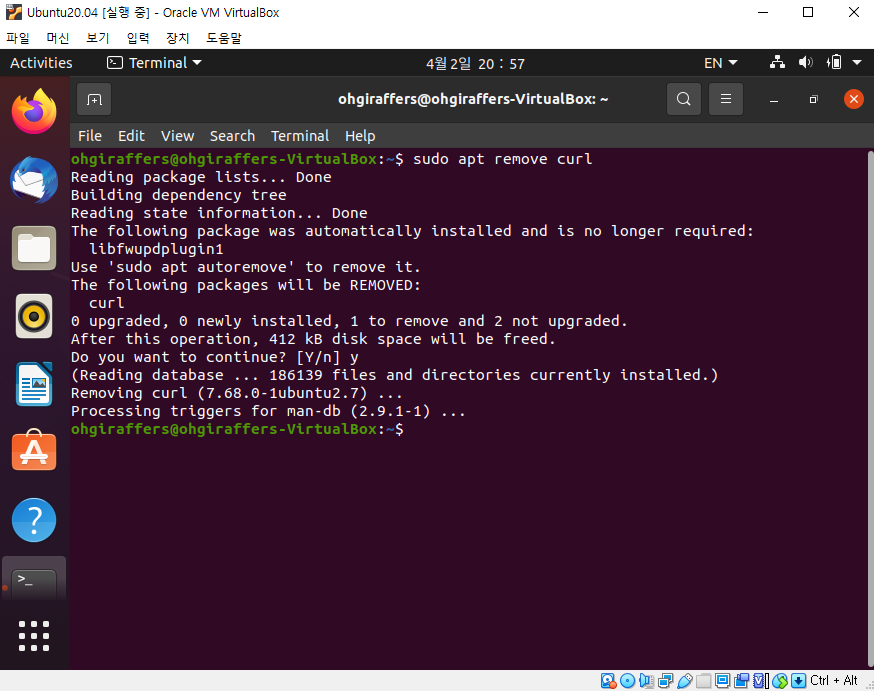Open the terminal View menu
The image size is (877, 691).
click(177, 136)
